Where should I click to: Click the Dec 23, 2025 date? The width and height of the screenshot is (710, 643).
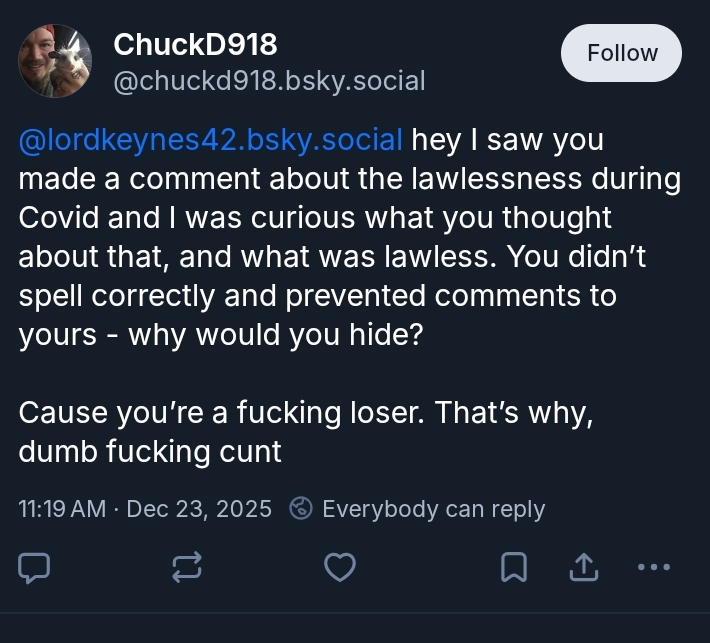click(x=199, y=509)
